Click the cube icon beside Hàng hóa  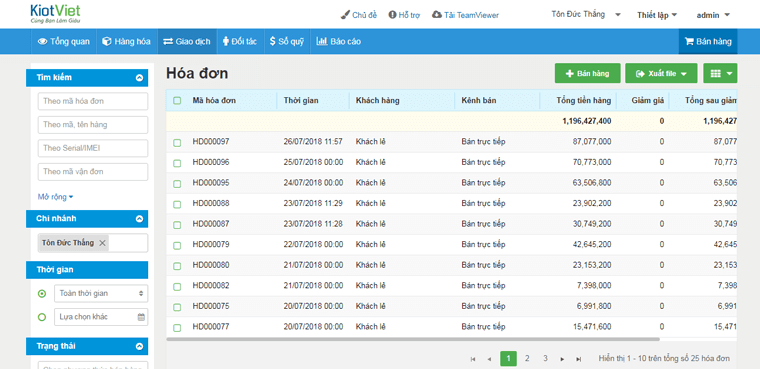(x=106, y=42)
